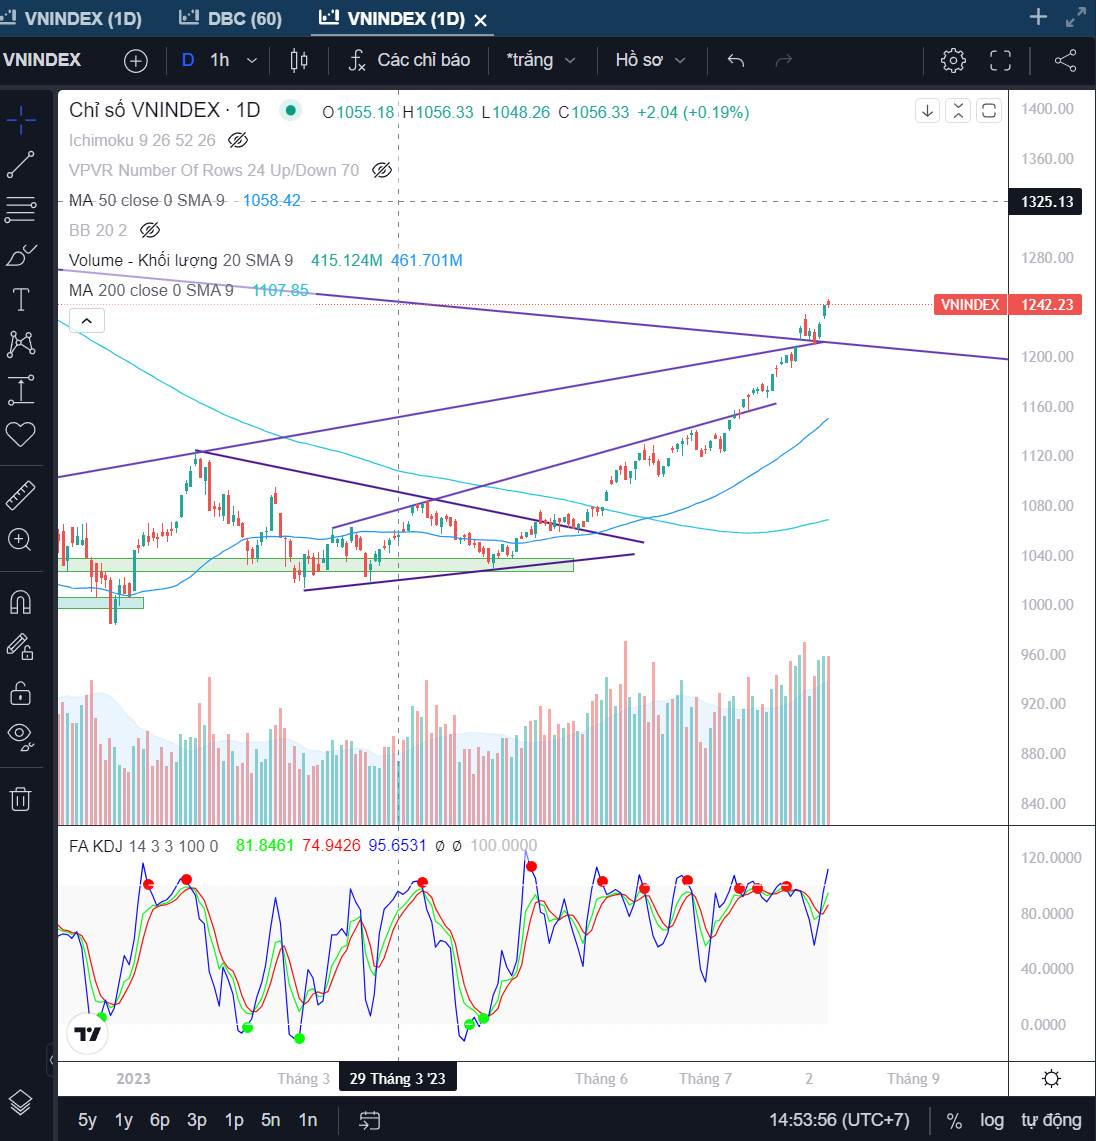Add a new chart tab
The image size is (1096, 1141).
coord(1039,17)
